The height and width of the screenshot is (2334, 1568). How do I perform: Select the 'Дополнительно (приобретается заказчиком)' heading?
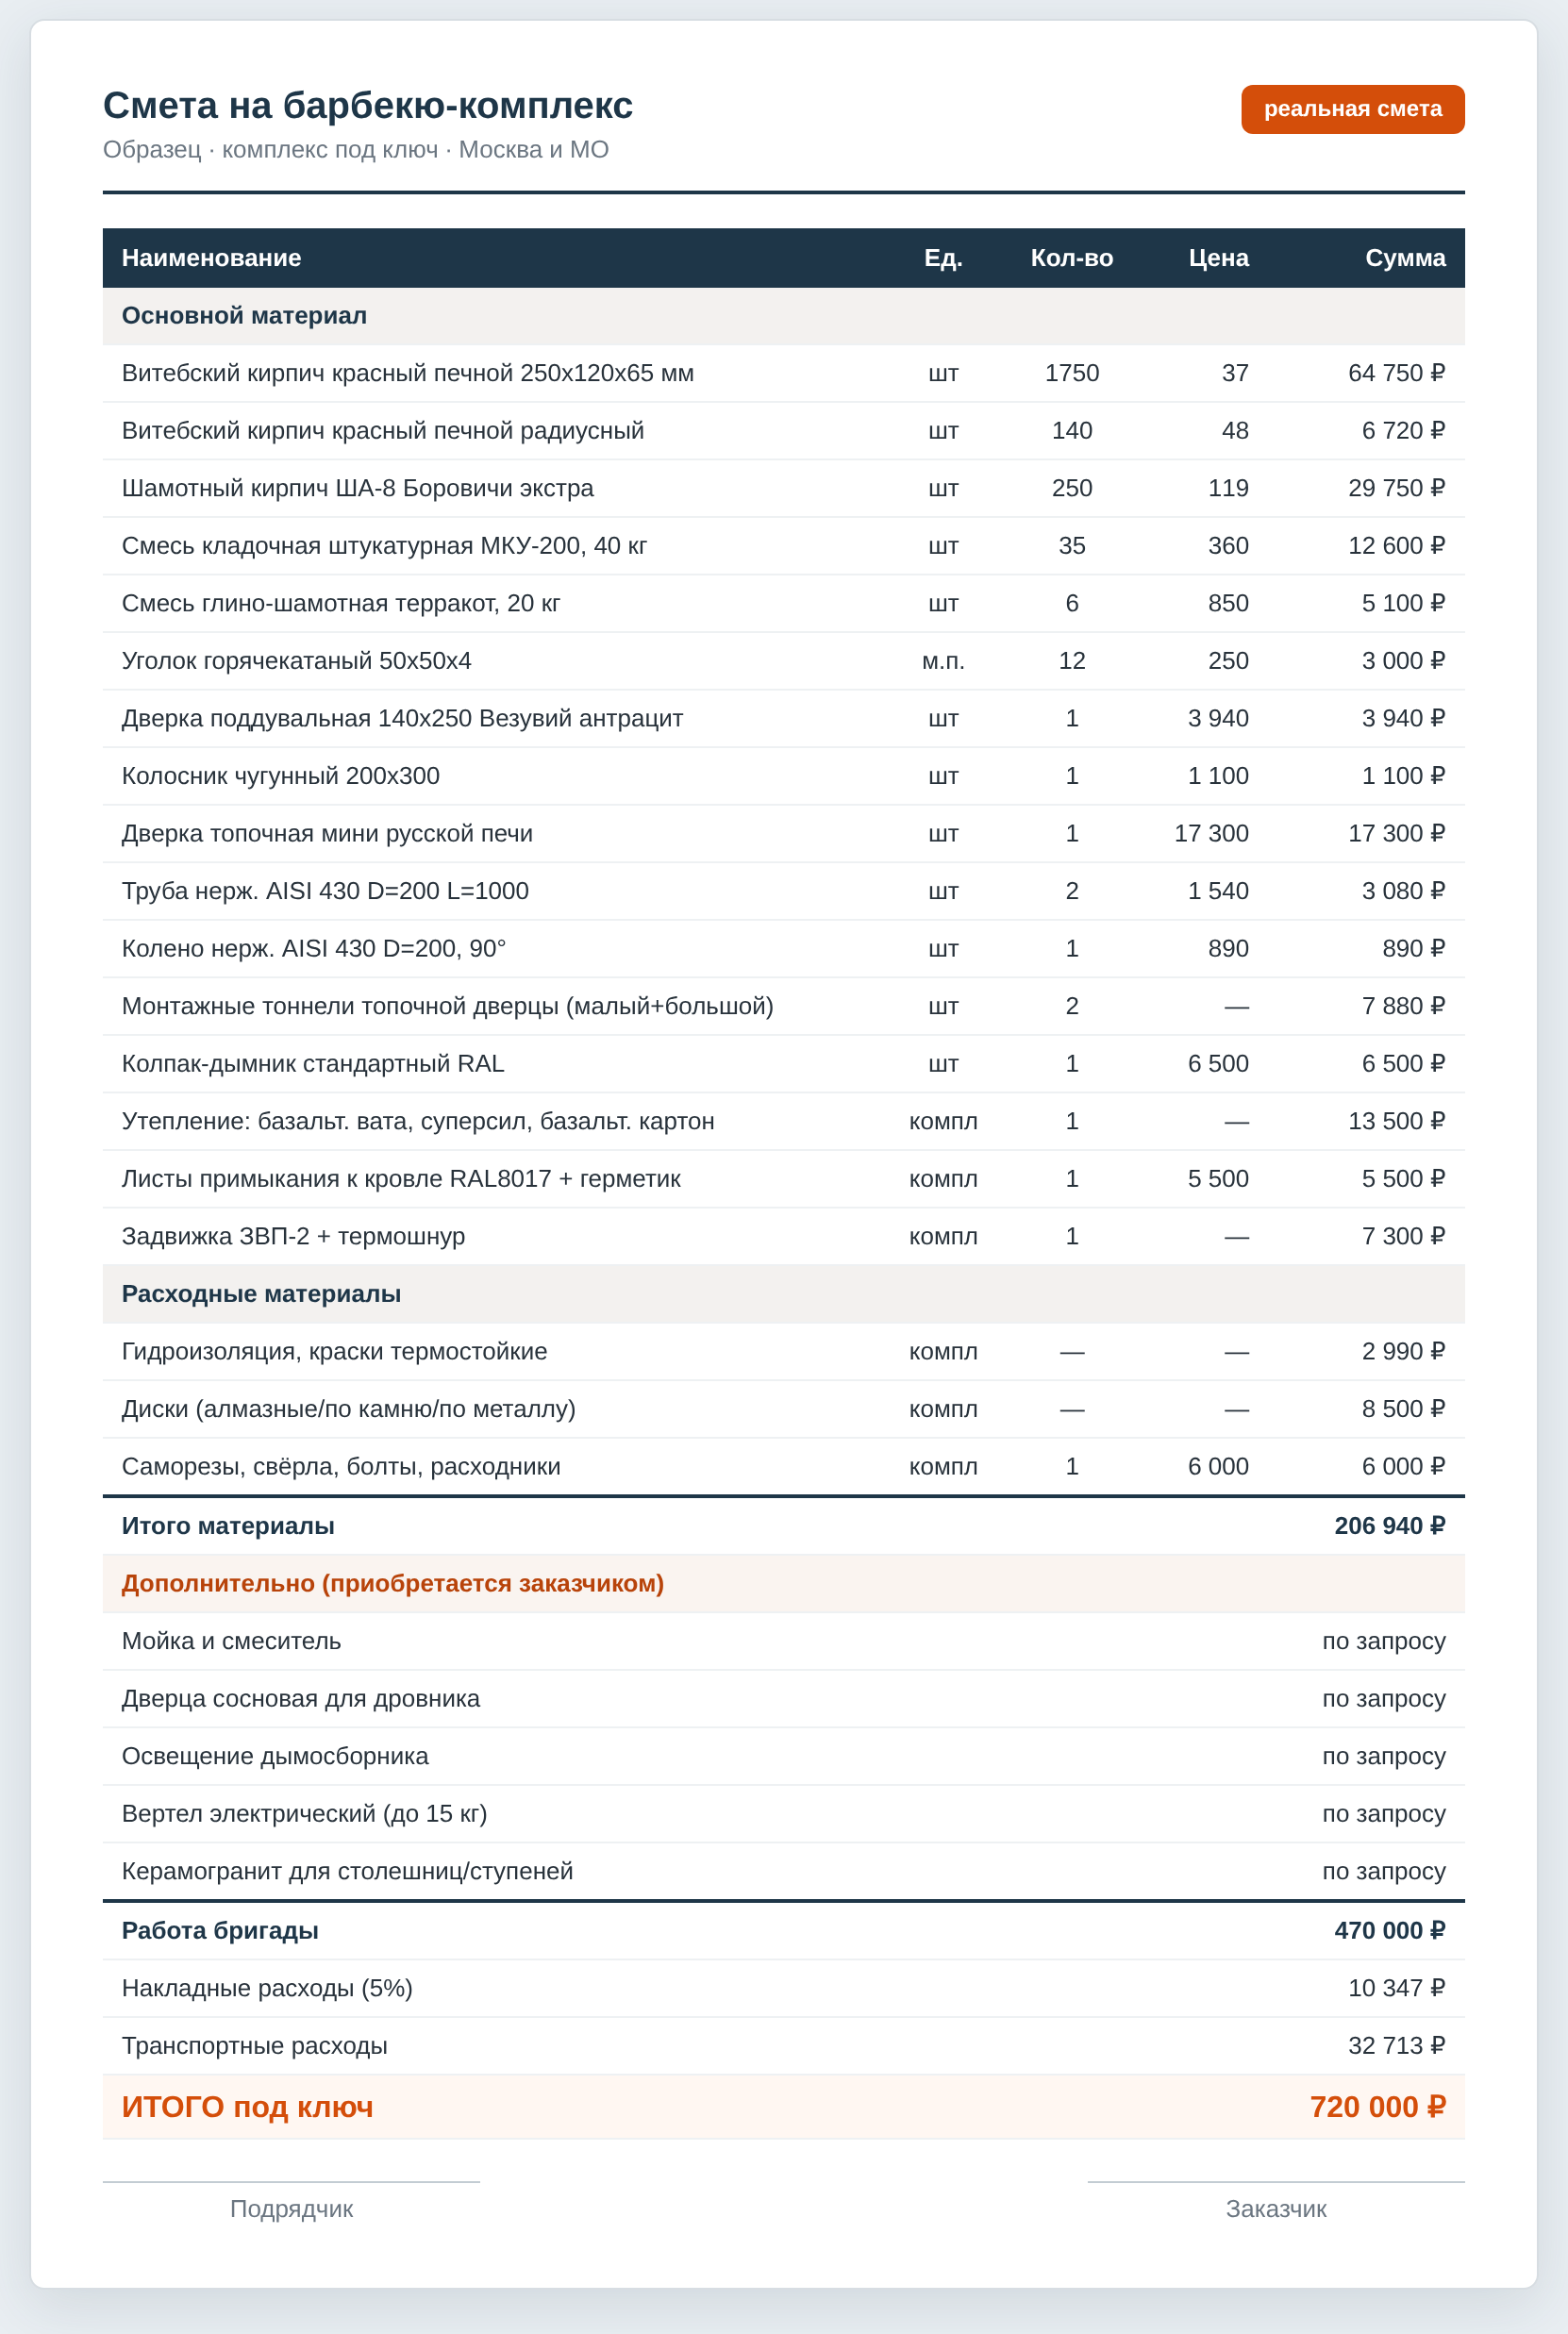392,1584
